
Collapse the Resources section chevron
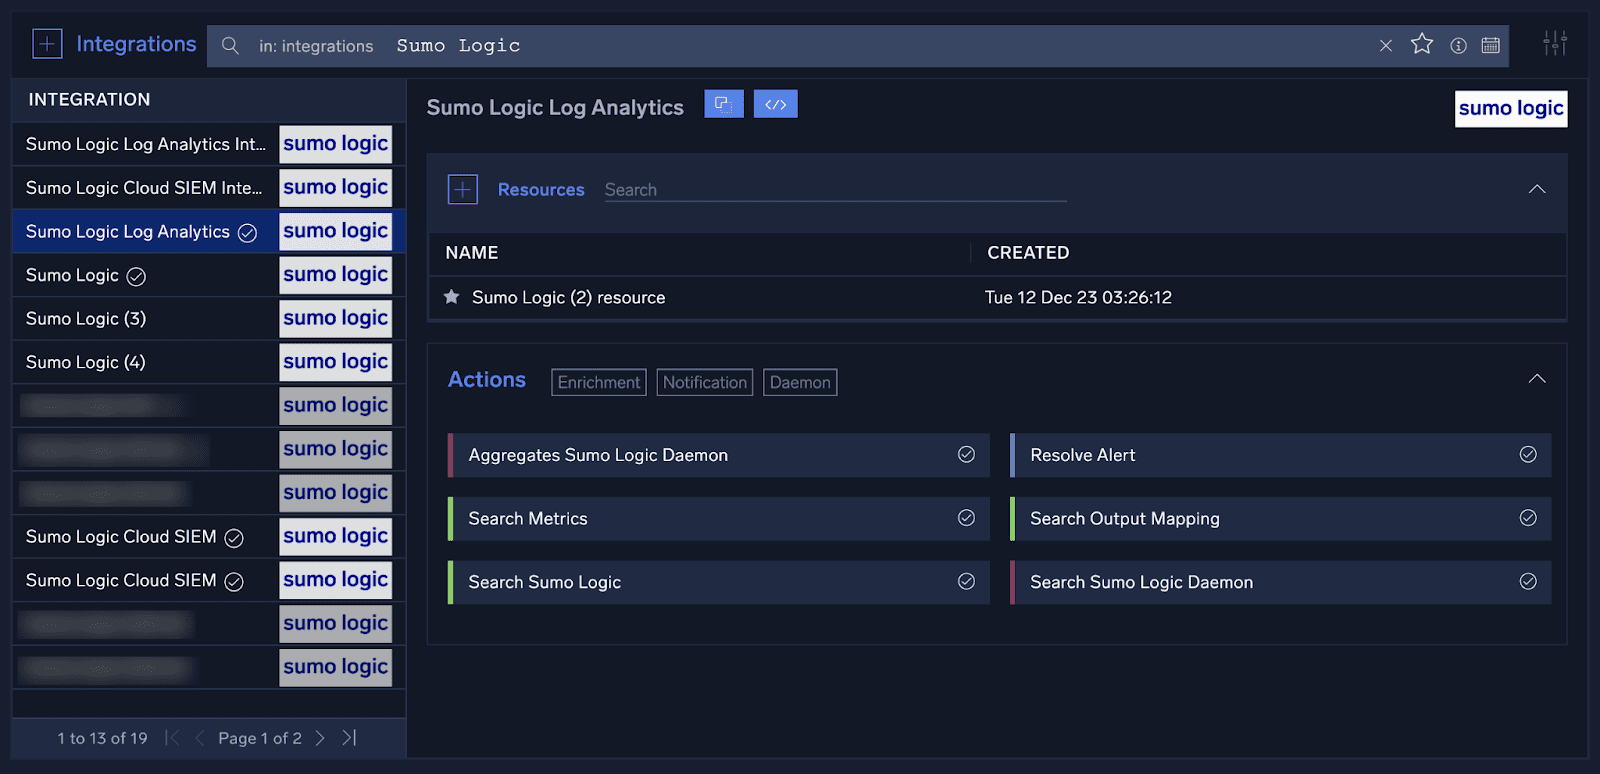tap(1537, 189)
